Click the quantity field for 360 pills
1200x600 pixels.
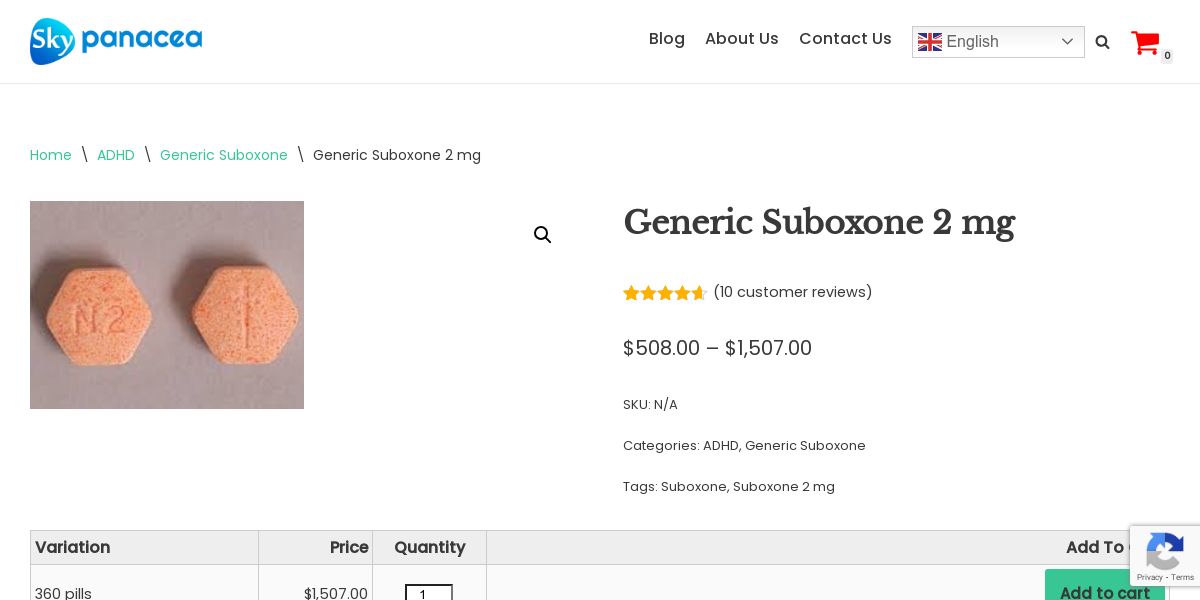click(428, 594)
